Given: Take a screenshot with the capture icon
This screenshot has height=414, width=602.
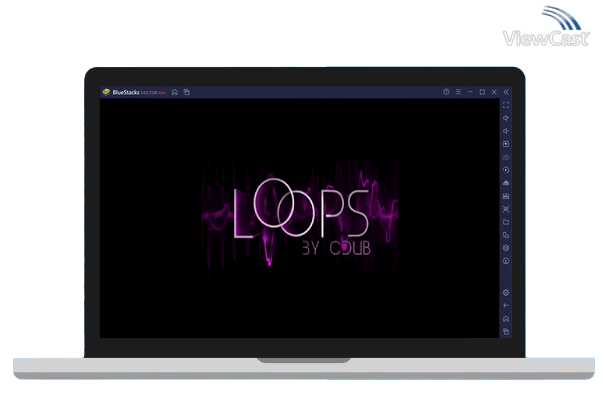Looking at the screenshot, I should 506,209.
